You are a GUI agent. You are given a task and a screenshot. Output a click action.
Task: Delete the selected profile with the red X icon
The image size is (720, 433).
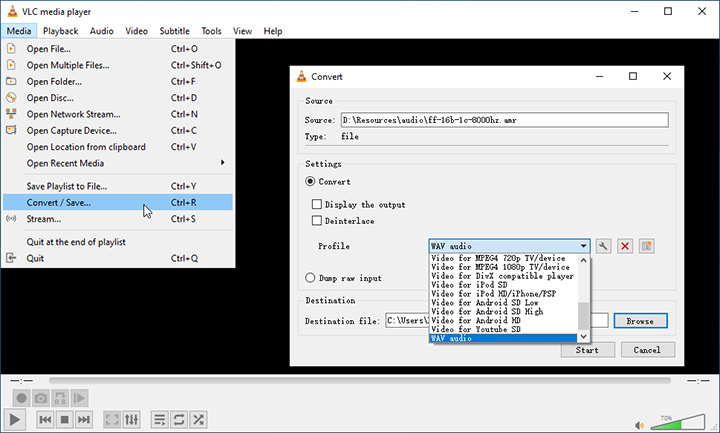tap(625, 246)
